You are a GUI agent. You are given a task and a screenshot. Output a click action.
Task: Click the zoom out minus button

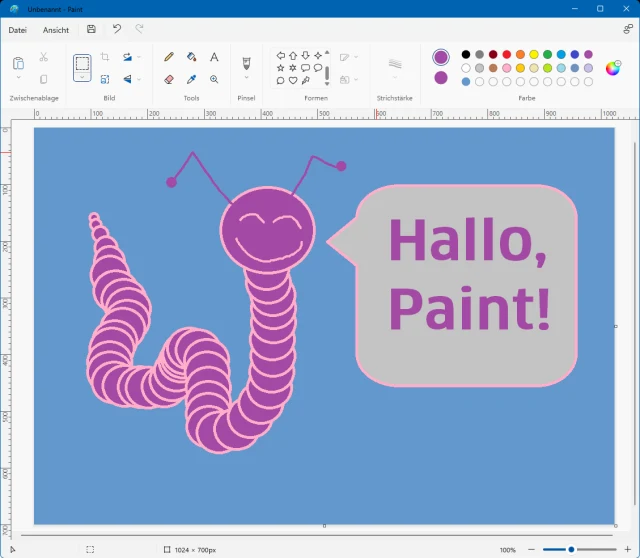[531, 549]
